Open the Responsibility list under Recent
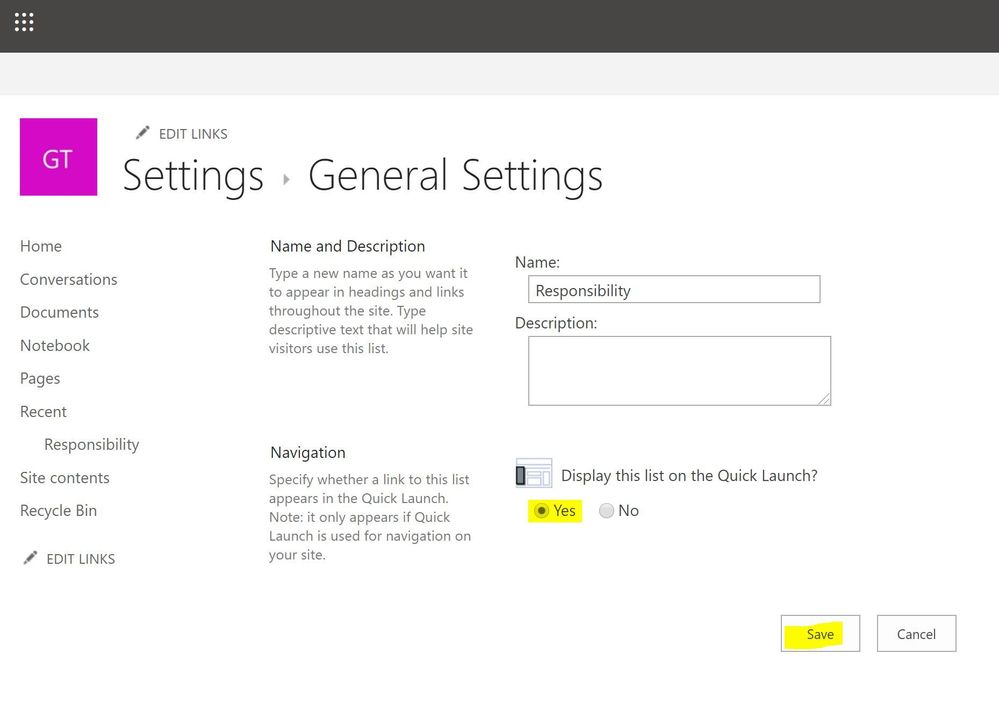This screenshot has width=999, height=703. point(92,444)
